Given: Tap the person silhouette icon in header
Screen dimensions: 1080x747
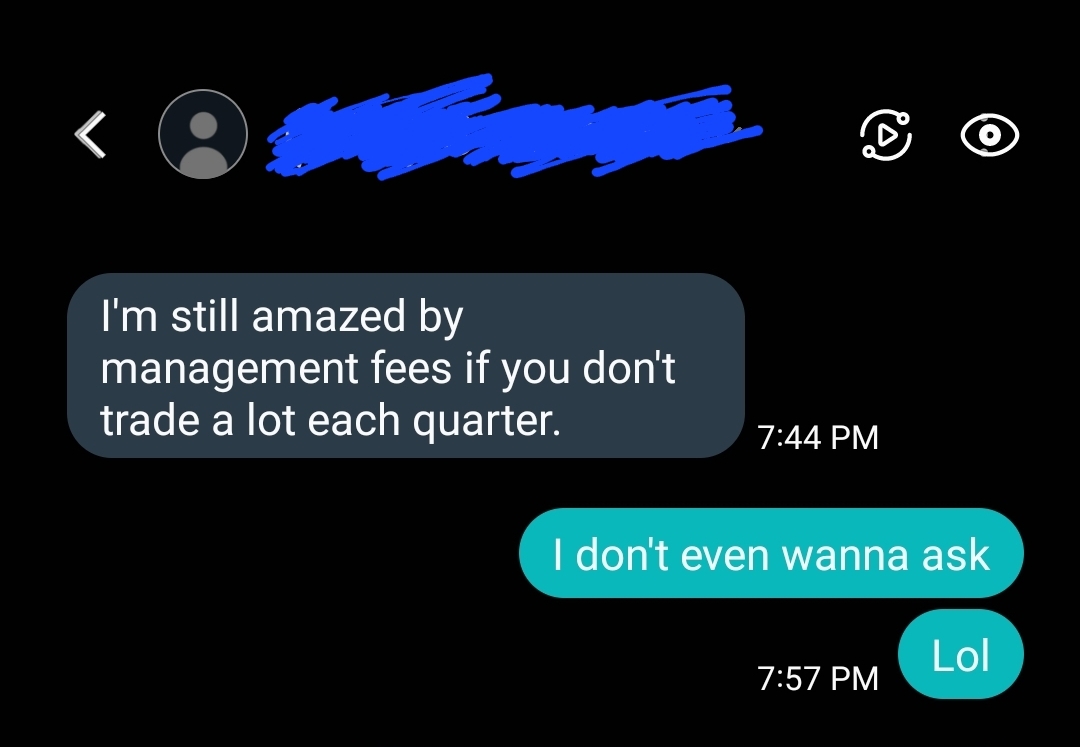Looking at the screenshot, I should pyautogui.click(x=202, y=134).
